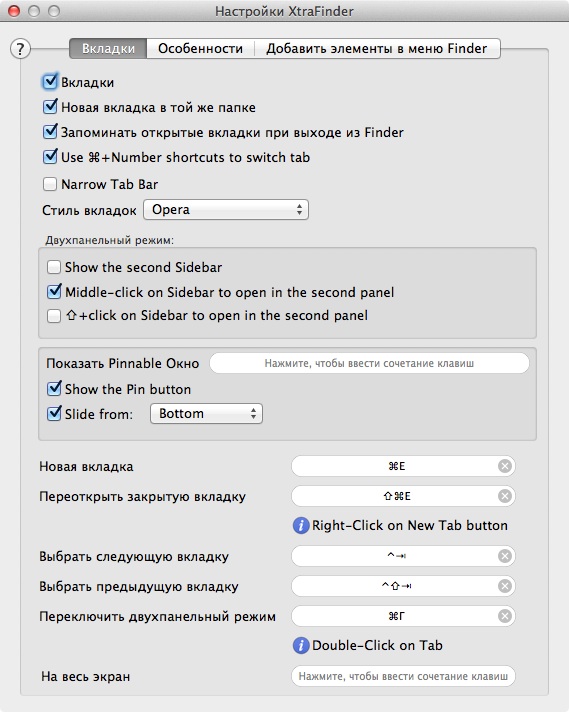Screen dimensions: 569x712
Task: Click info icon next to Double-Click on Tab
Action: coord(301,645)
